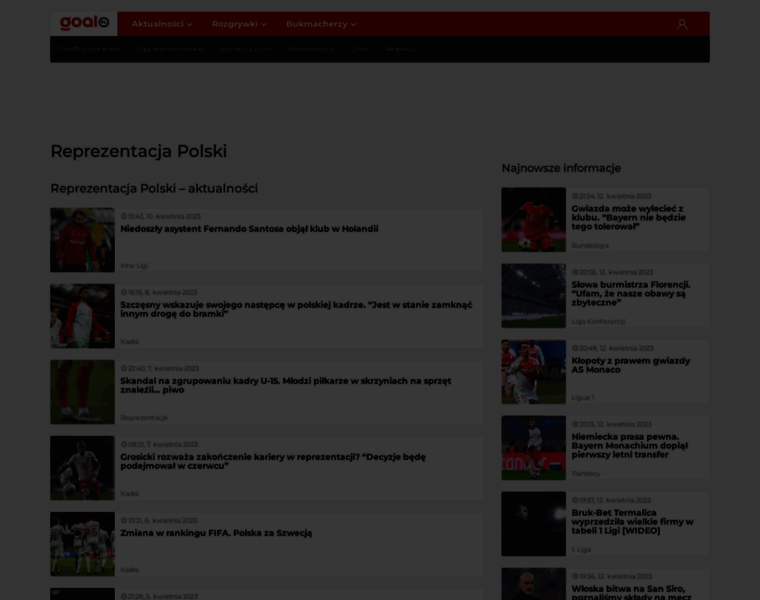Image resolution: width=760 pixels, height=600 pixels.
Task: Click thumbnail of Florence mayor article
Action: pyautogui.click(x=534, y=296)
